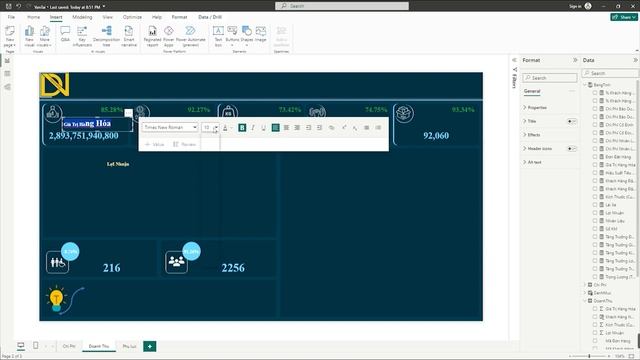Screen dimensions: 640x360
Task: Switch to desktop layout icon
Action: [21, 346]
